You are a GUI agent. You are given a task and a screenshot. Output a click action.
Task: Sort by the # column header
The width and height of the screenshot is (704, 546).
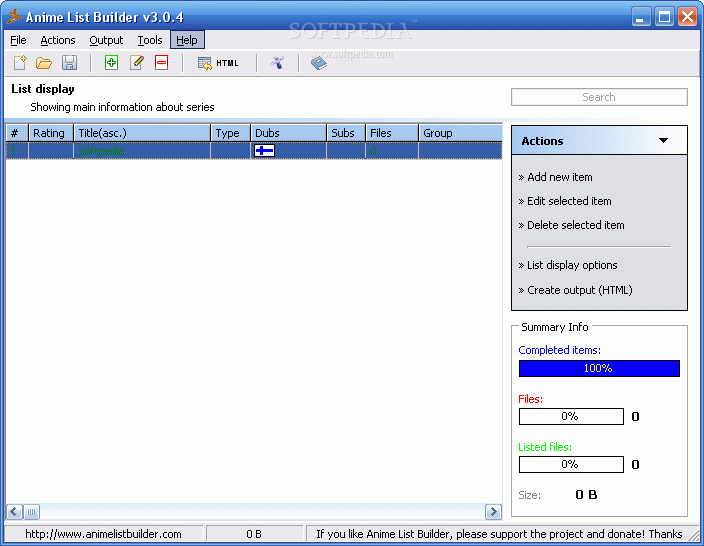coord(17,133)
